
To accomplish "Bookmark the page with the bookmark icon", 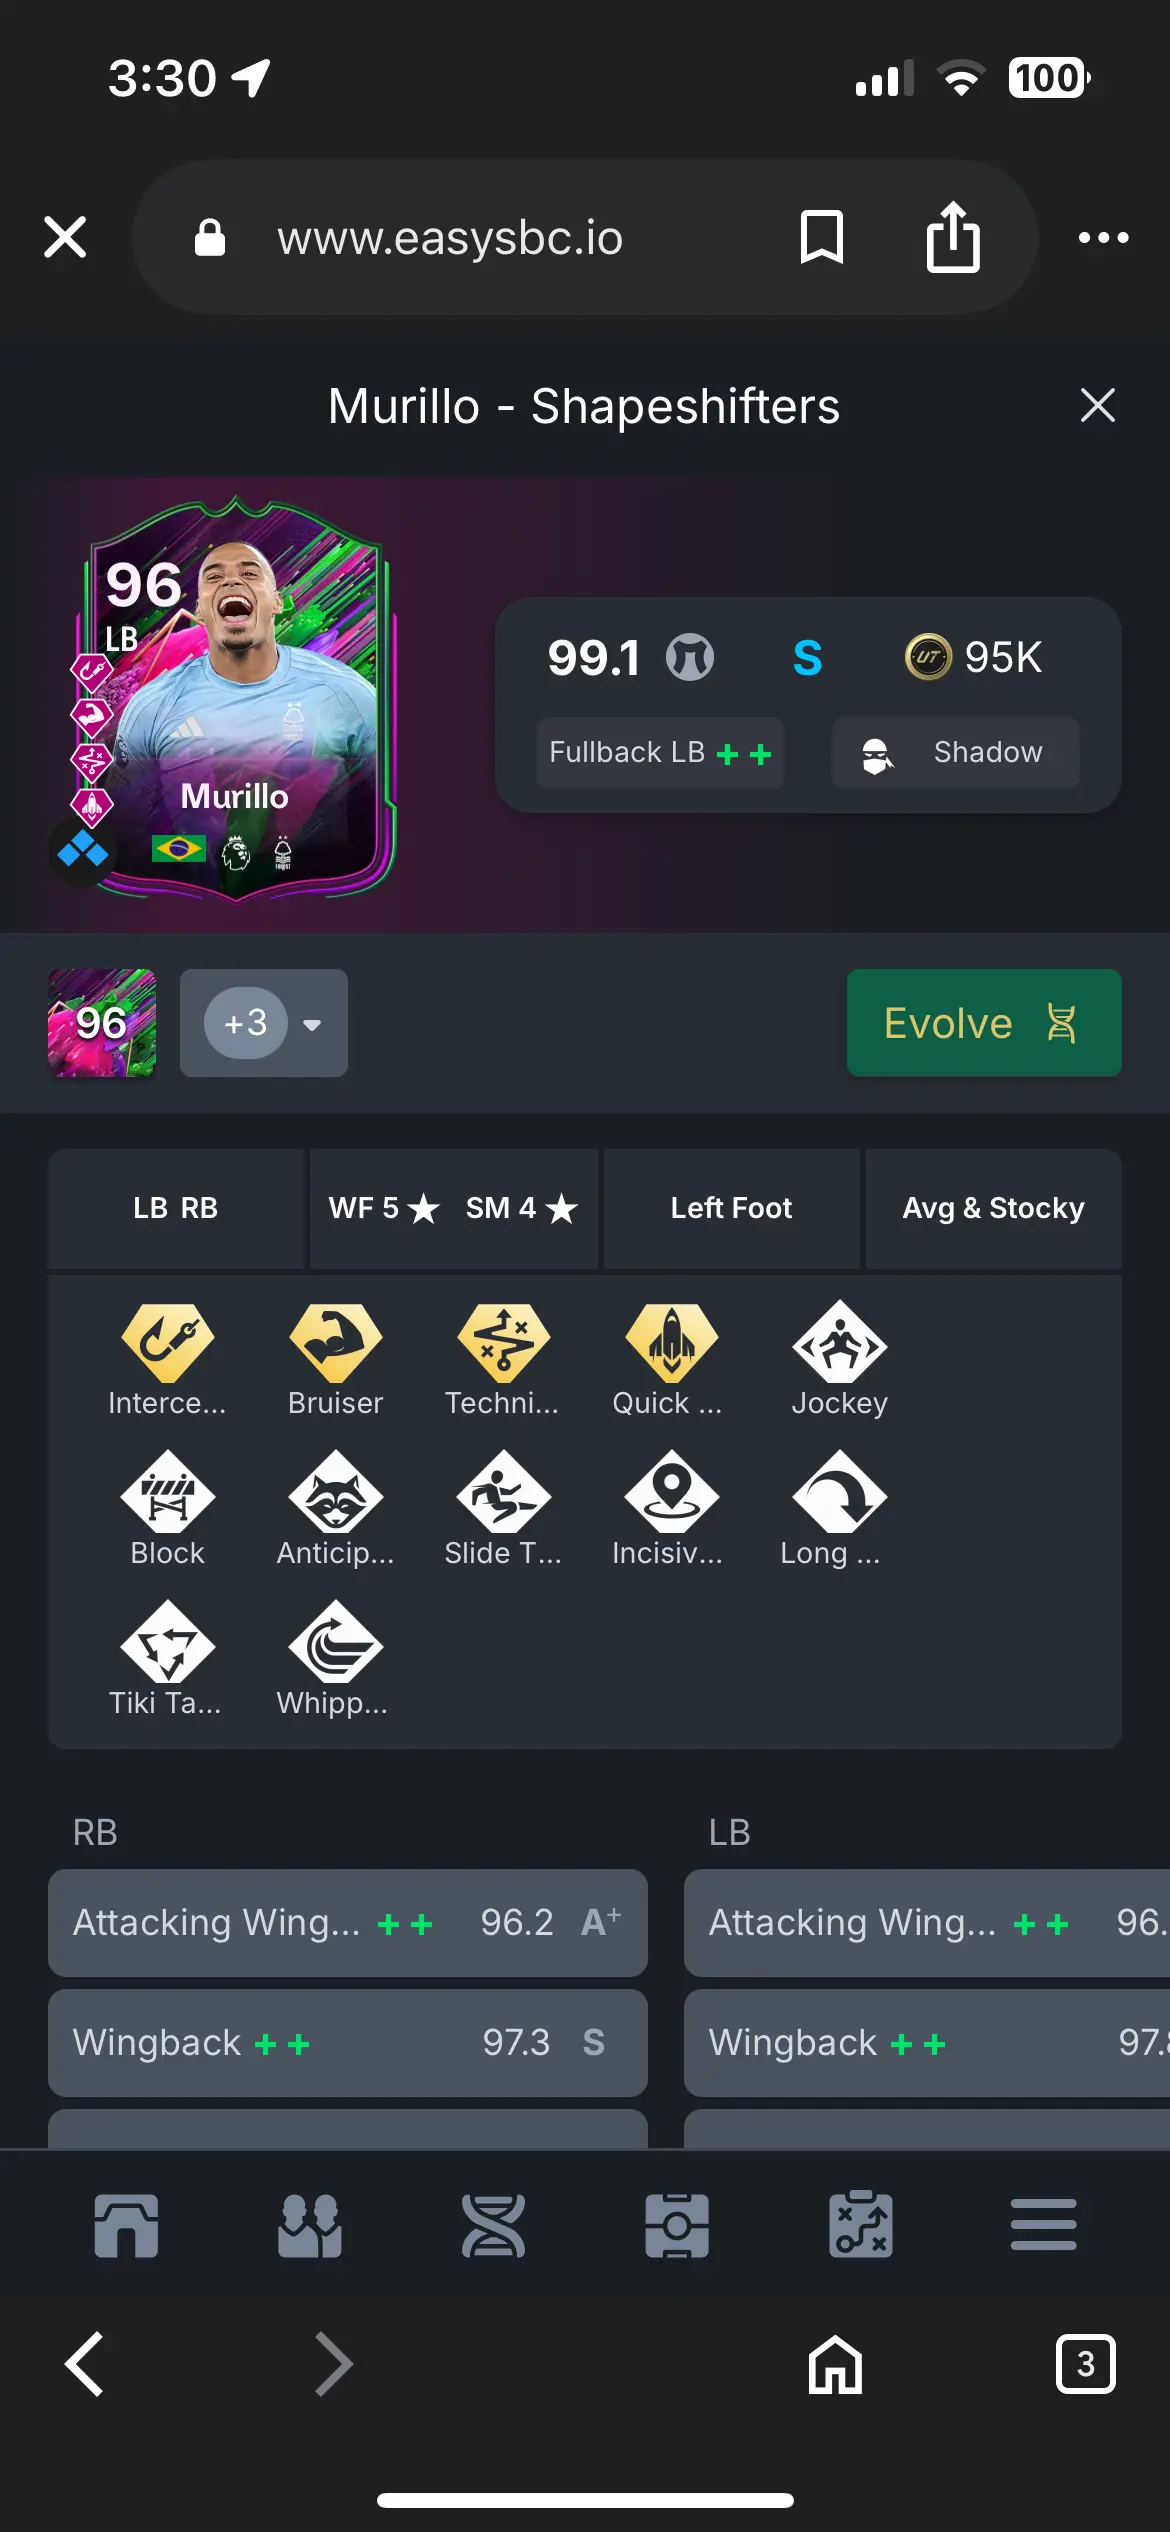I will click(x=822, y=237).
